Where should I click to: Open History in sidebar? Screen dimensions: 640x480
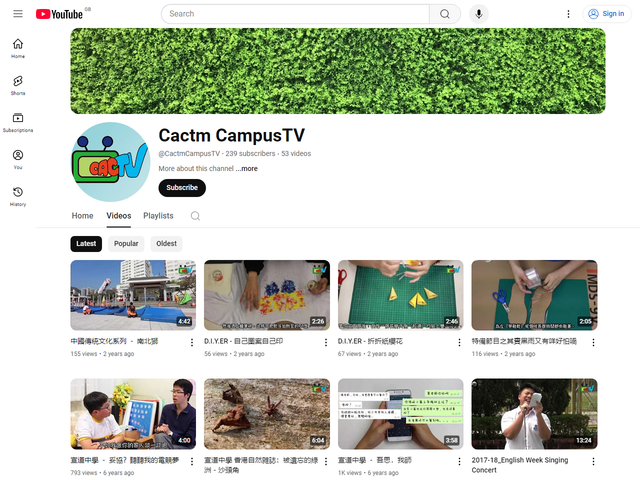pyautogui.click(x=18, y=196)
